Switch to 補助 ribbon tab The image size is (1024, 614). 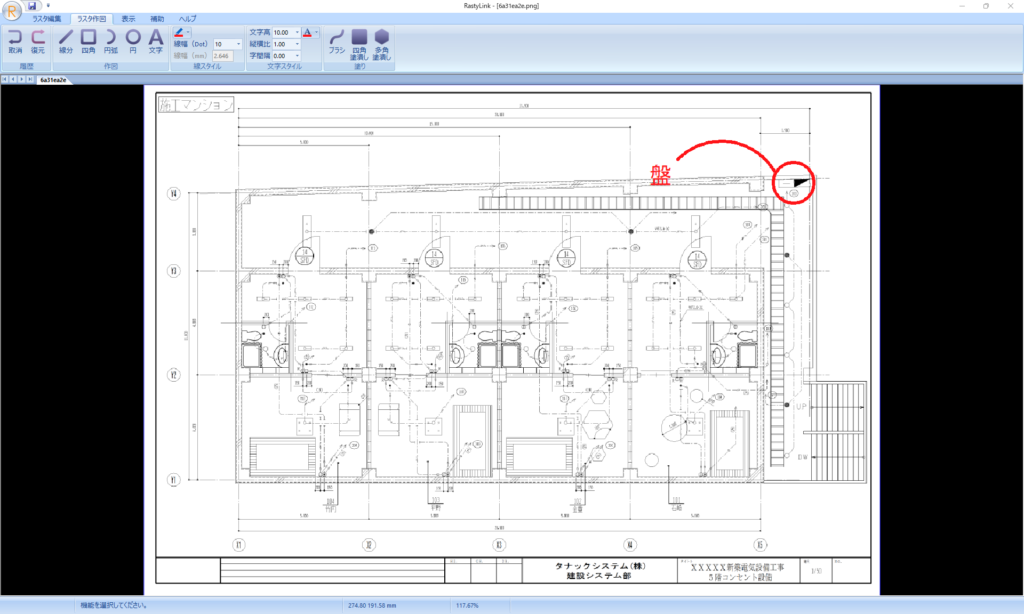157,19
